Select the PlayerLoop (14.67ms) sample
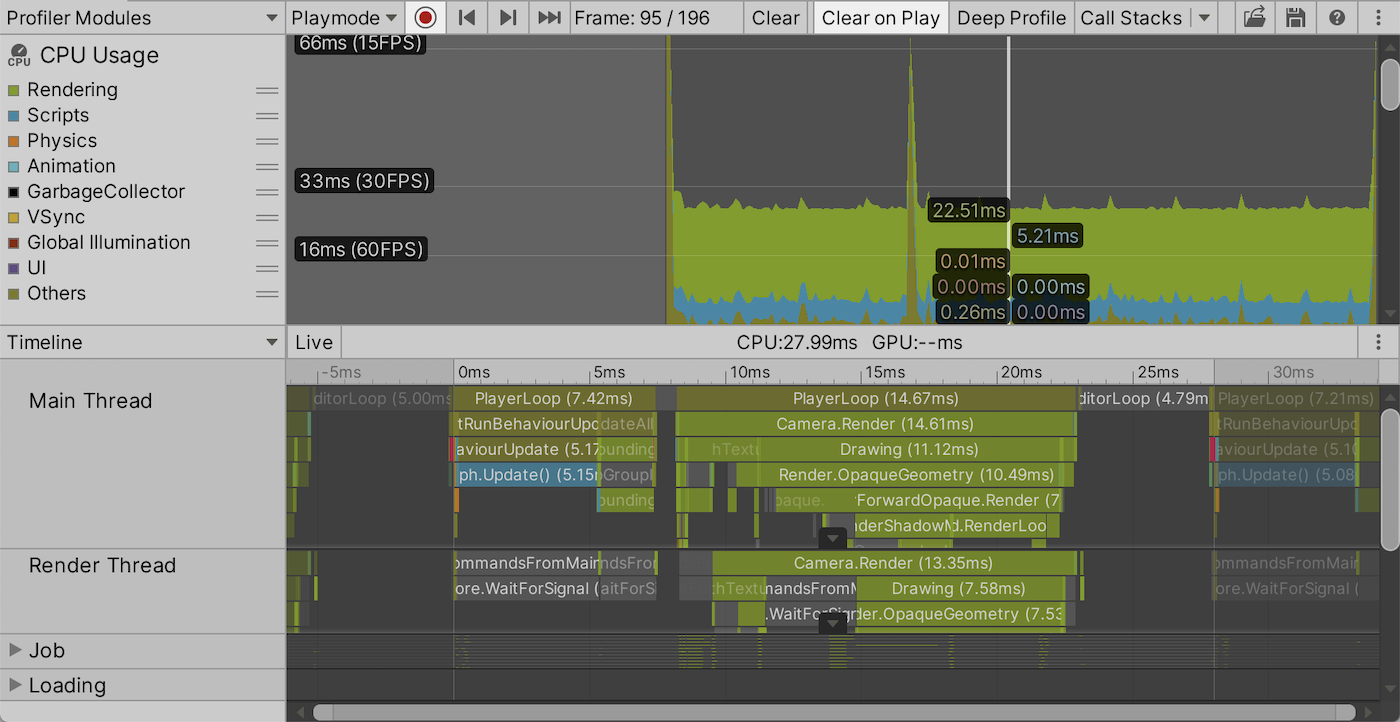The width and height of the screenshot is (1400, 722). click(876, 399)
